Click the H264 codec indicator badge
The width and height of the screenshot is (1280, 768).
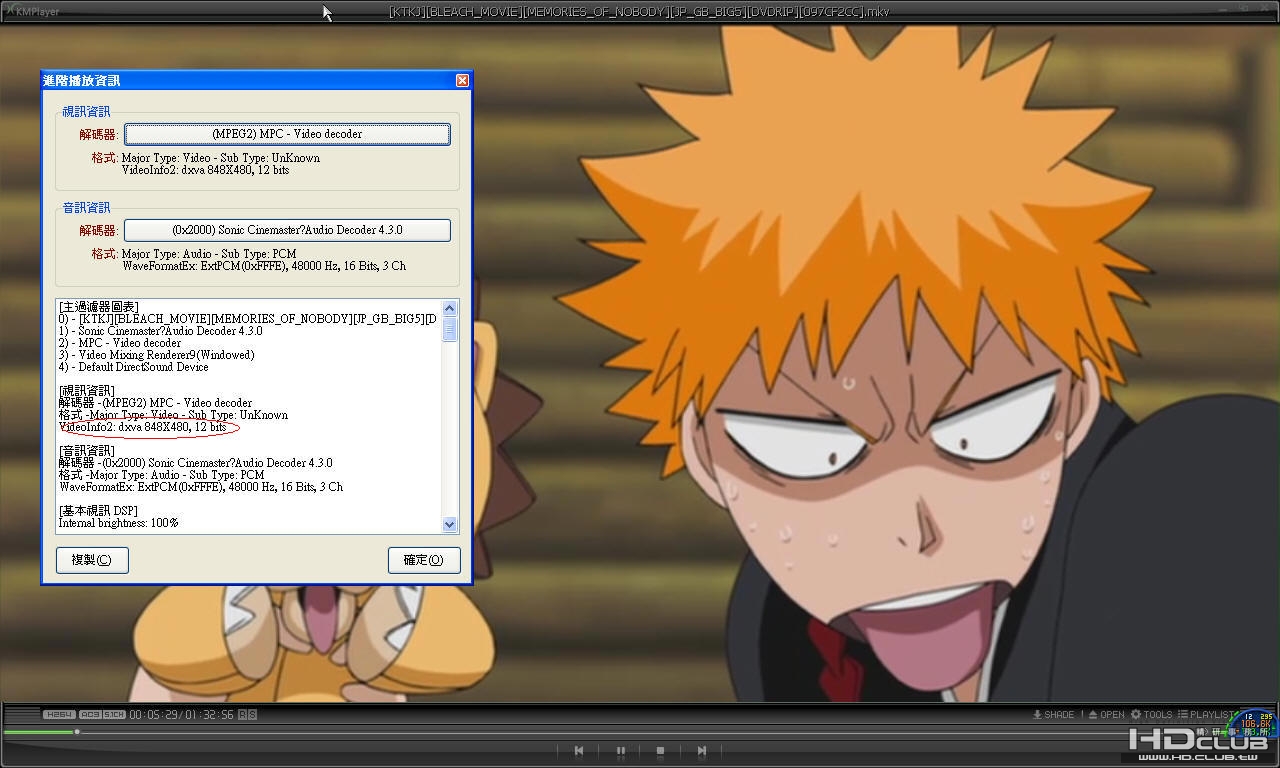click(x=59, y=714)
